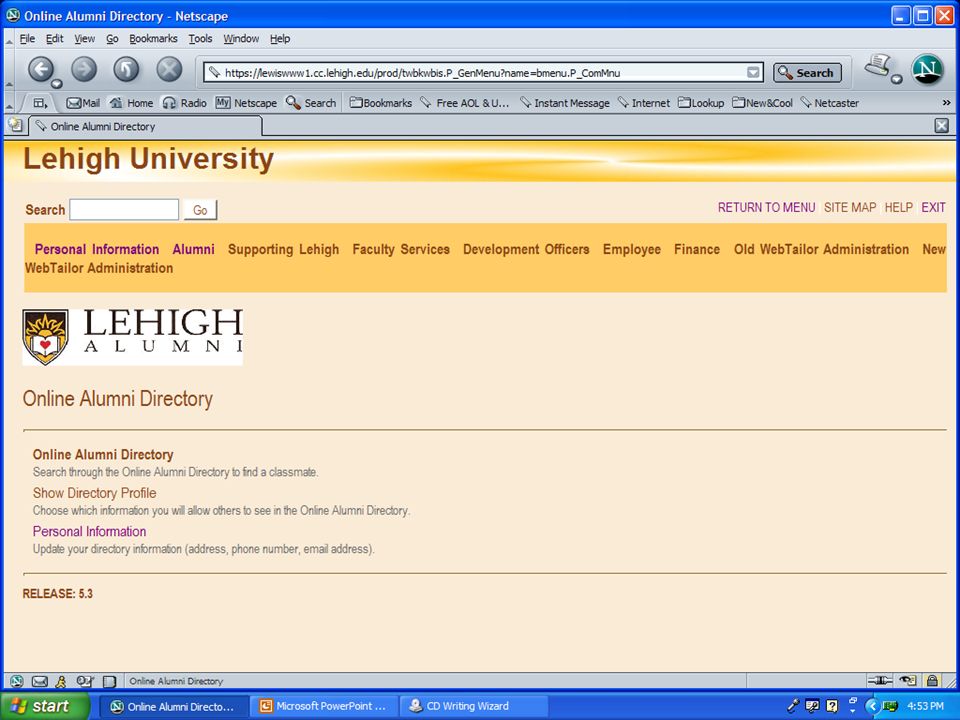The width and height of the screenshot is (960, 720).
Task: Open the View menu
Action: tap(84, 39)
